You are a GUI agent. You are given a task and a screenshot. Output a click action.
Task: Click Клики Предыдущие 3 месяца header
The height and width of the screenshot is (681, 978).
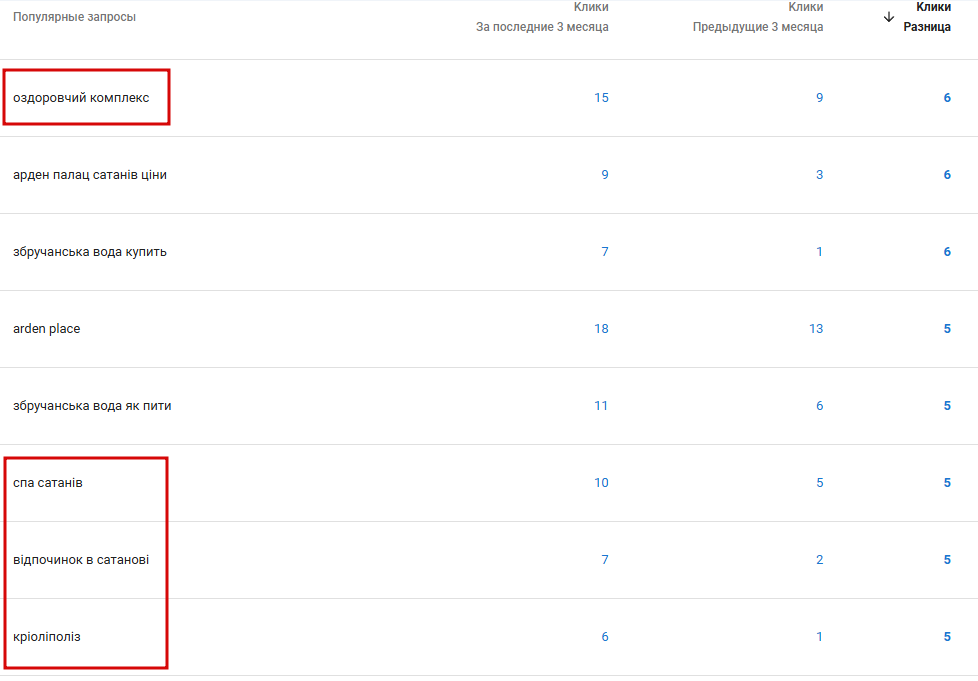[x=758, y=17]
